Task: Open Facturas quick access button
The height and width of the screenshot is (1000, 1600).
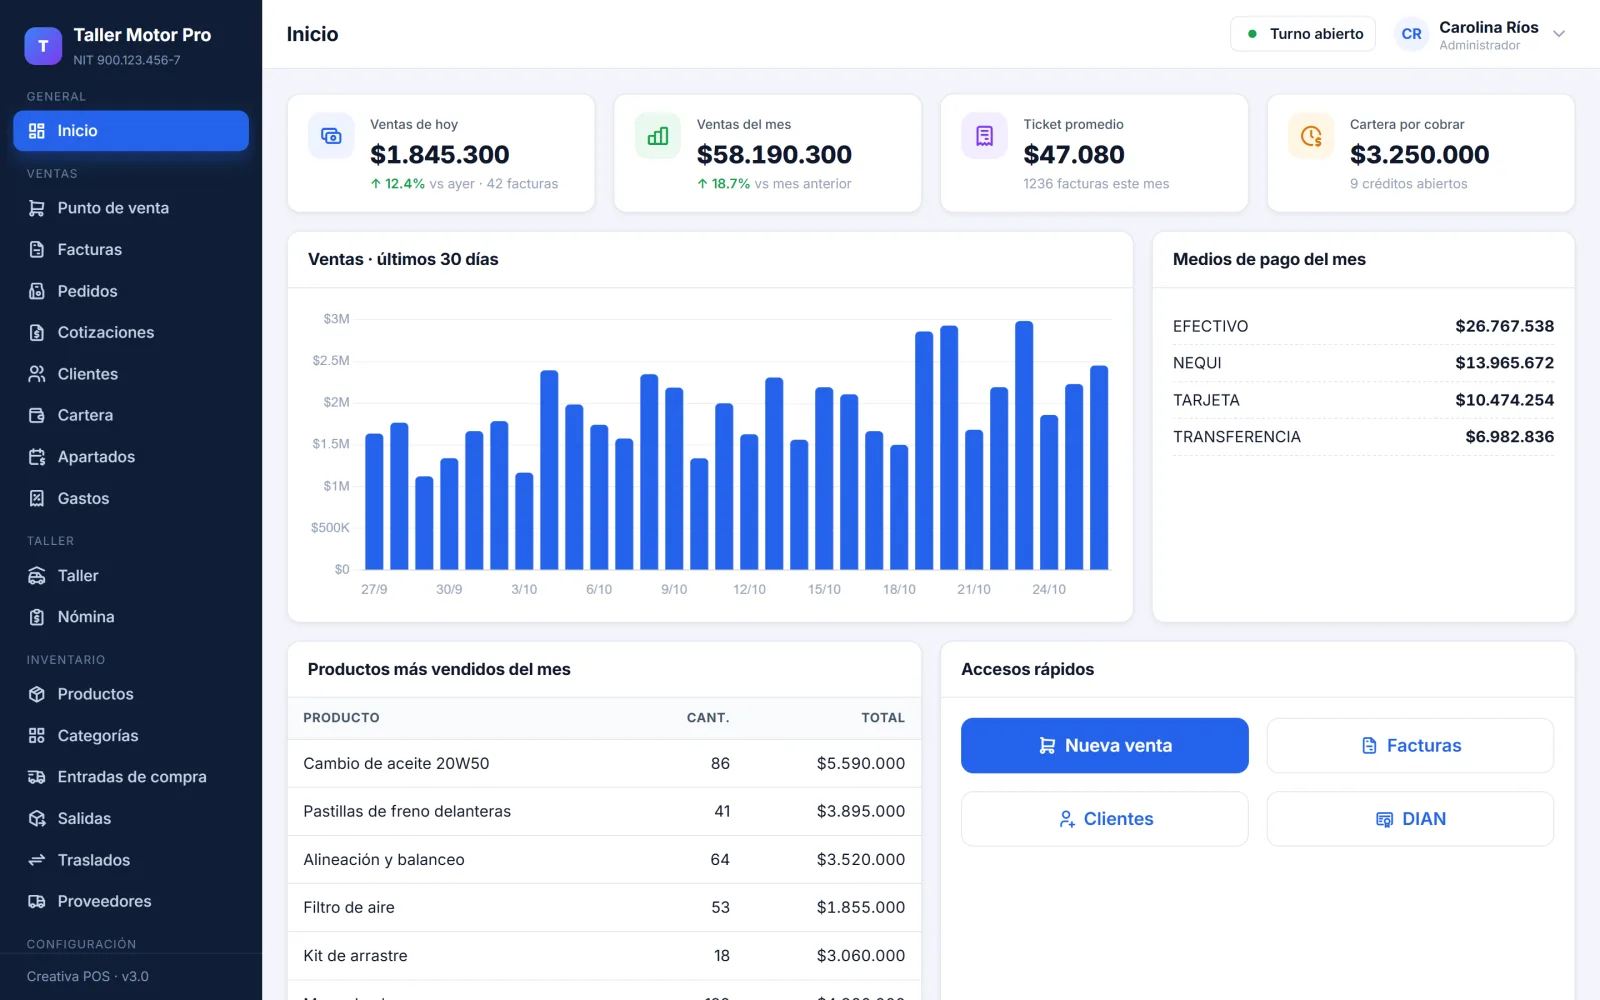Action: point(1410,746)
